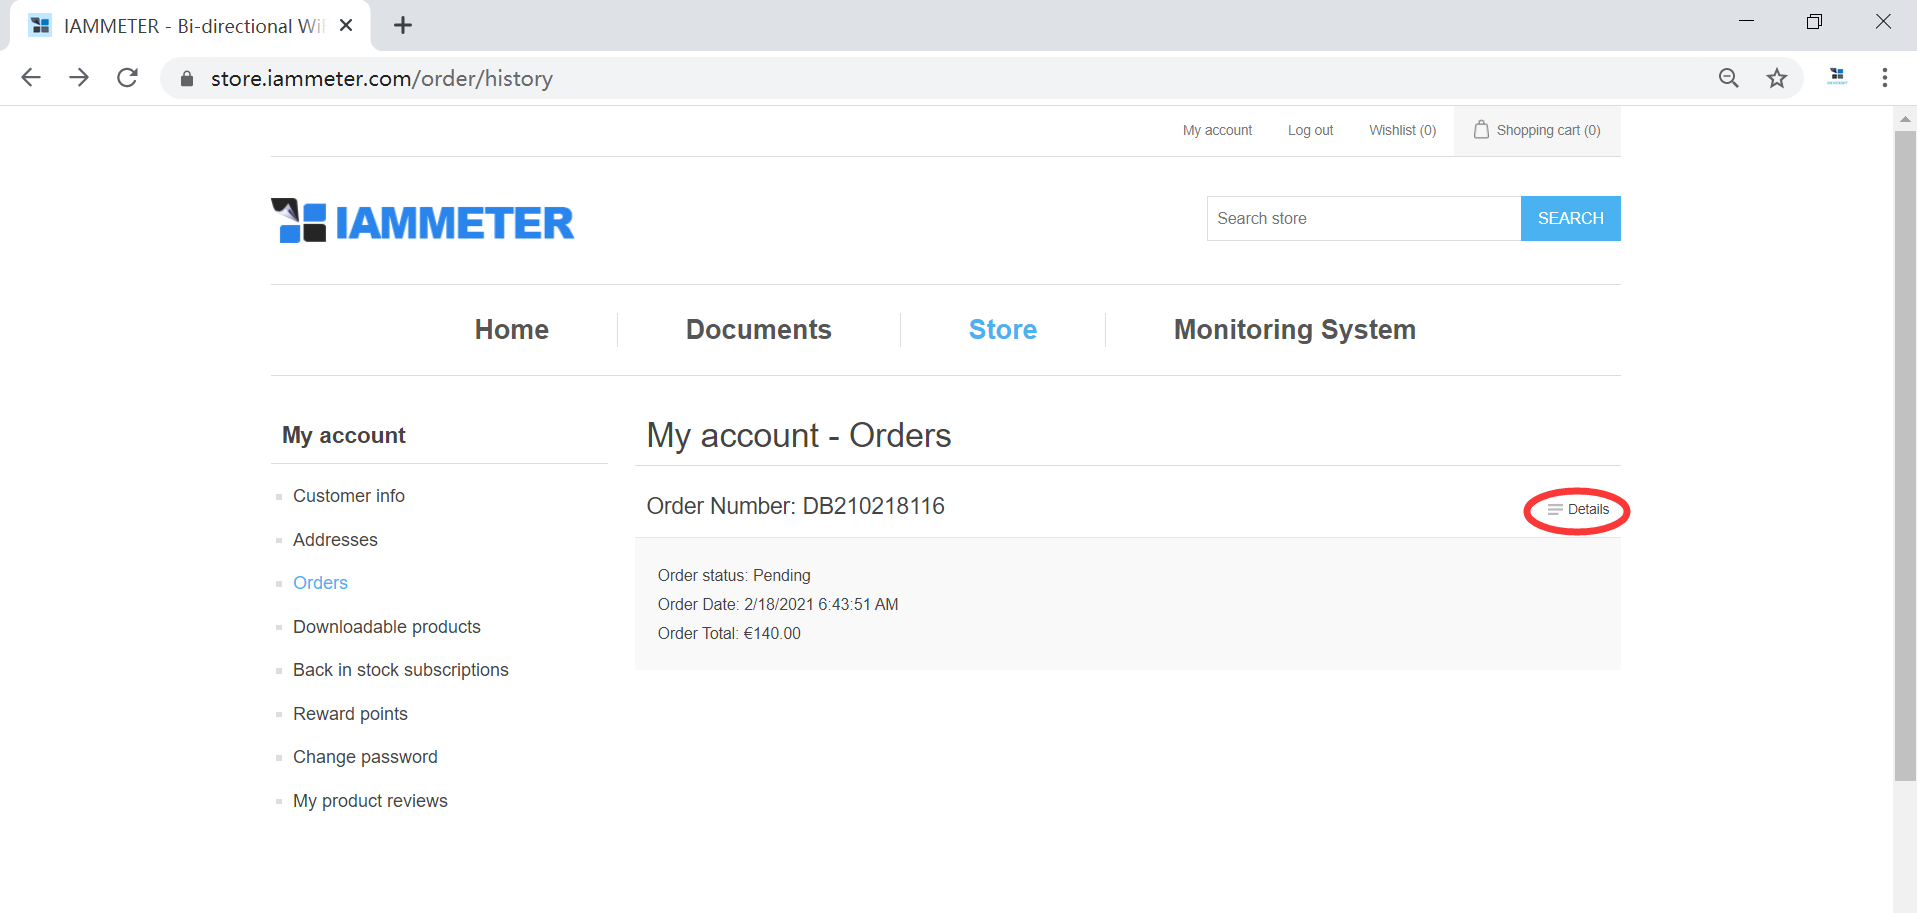The width and height of the screenshot is (1917, 913).
Task: Open the Shopping cart (0)
Action: 1537,130
